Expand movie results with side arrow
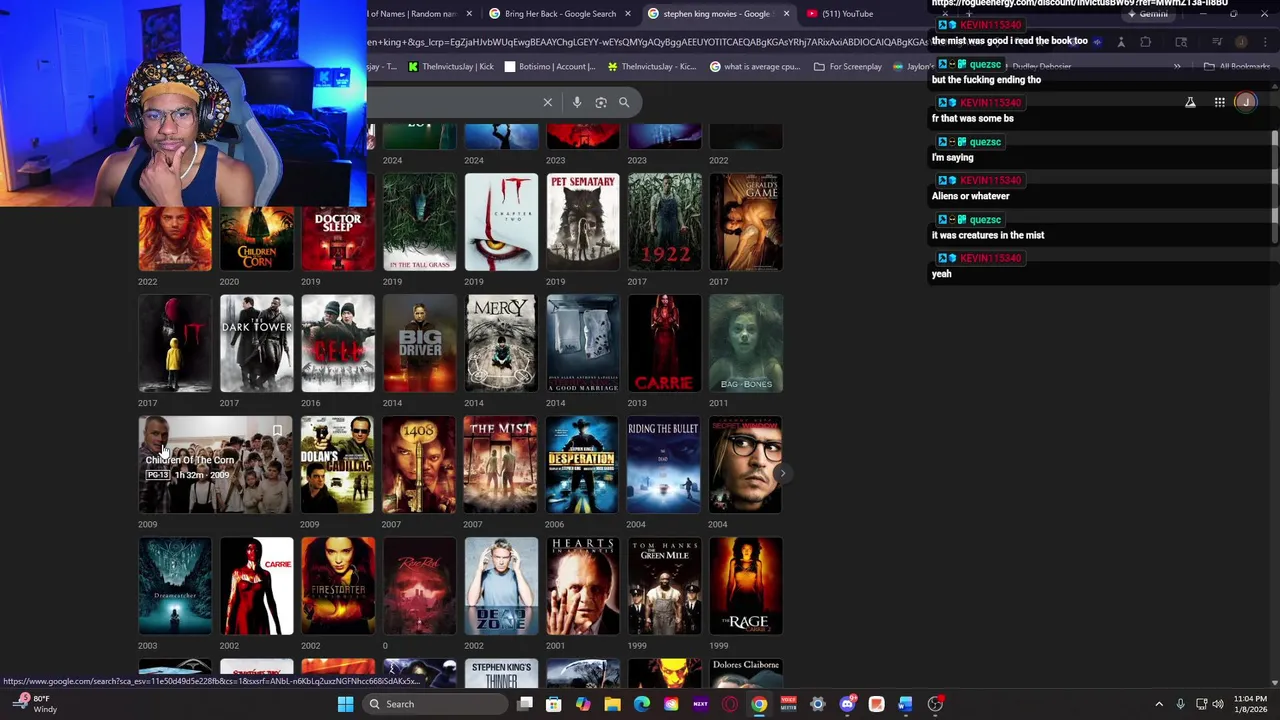The height and width of the screenshot is (720, 1280). (784, 473)
